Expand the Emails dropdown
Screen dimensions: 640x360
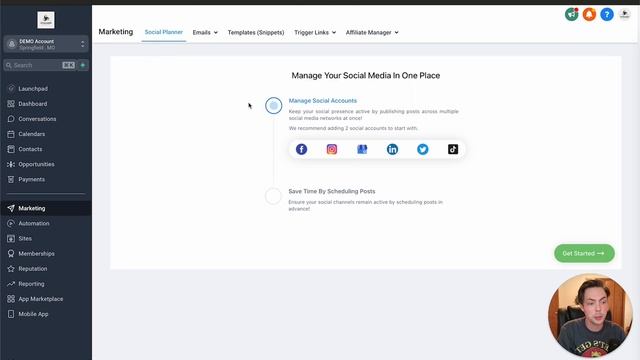coord(205,32)
